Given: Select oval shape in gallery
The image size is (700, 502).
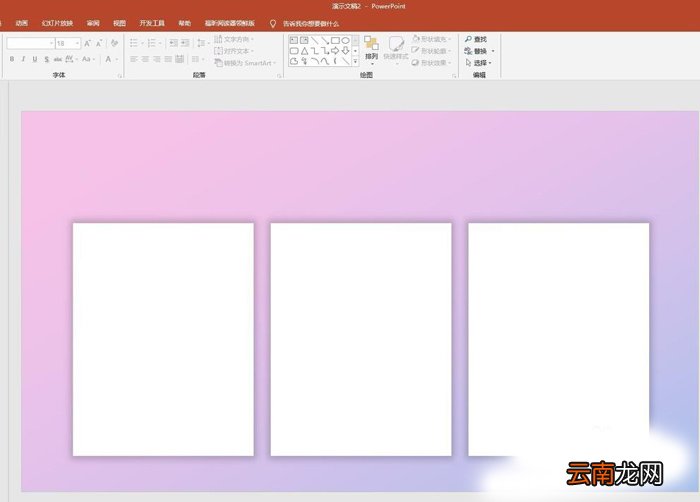Looking at the screenshot, I should point(345,40).
